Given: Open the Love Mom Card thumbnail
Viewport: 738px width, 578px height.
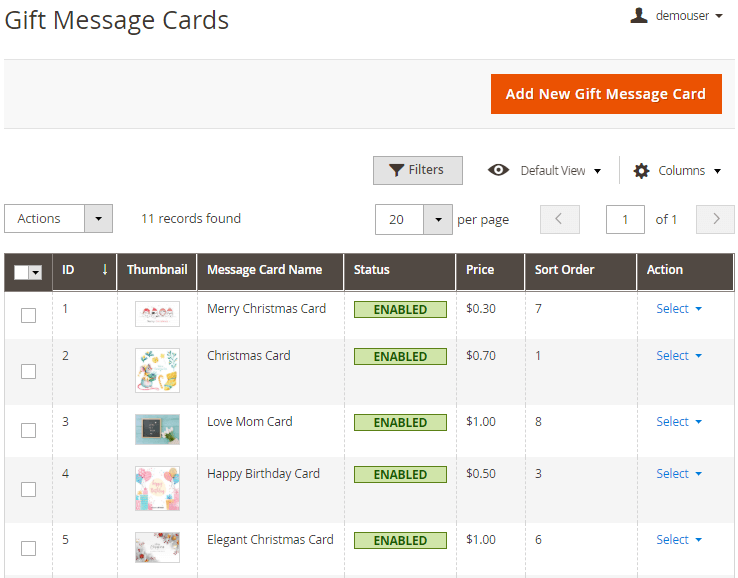Looking at the screenshot, I should [157, 429].
